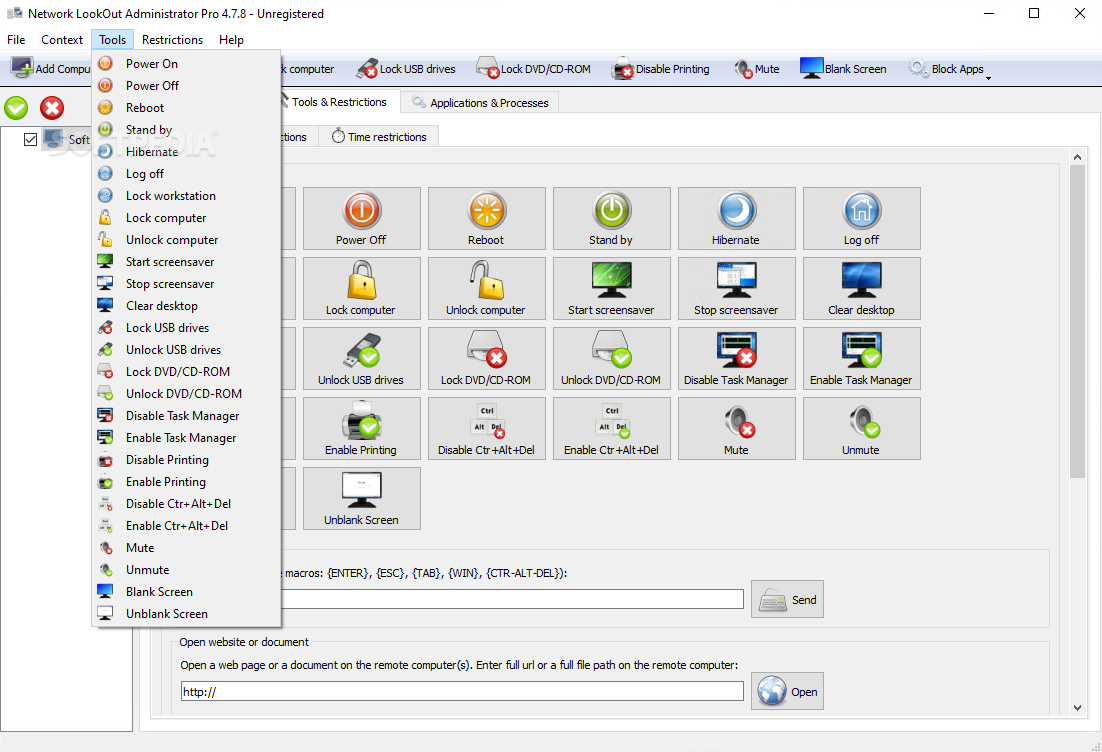The height and width of the screenshot is (752, 1102).
Task: Click the Enable Ctr+Alt+Del tile
Action: click(611, 429)
